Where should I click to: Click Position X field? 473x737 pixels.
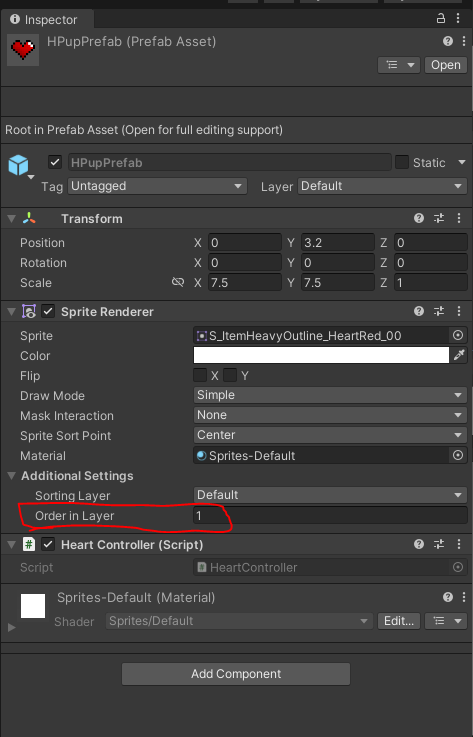(x=244, y=243)
